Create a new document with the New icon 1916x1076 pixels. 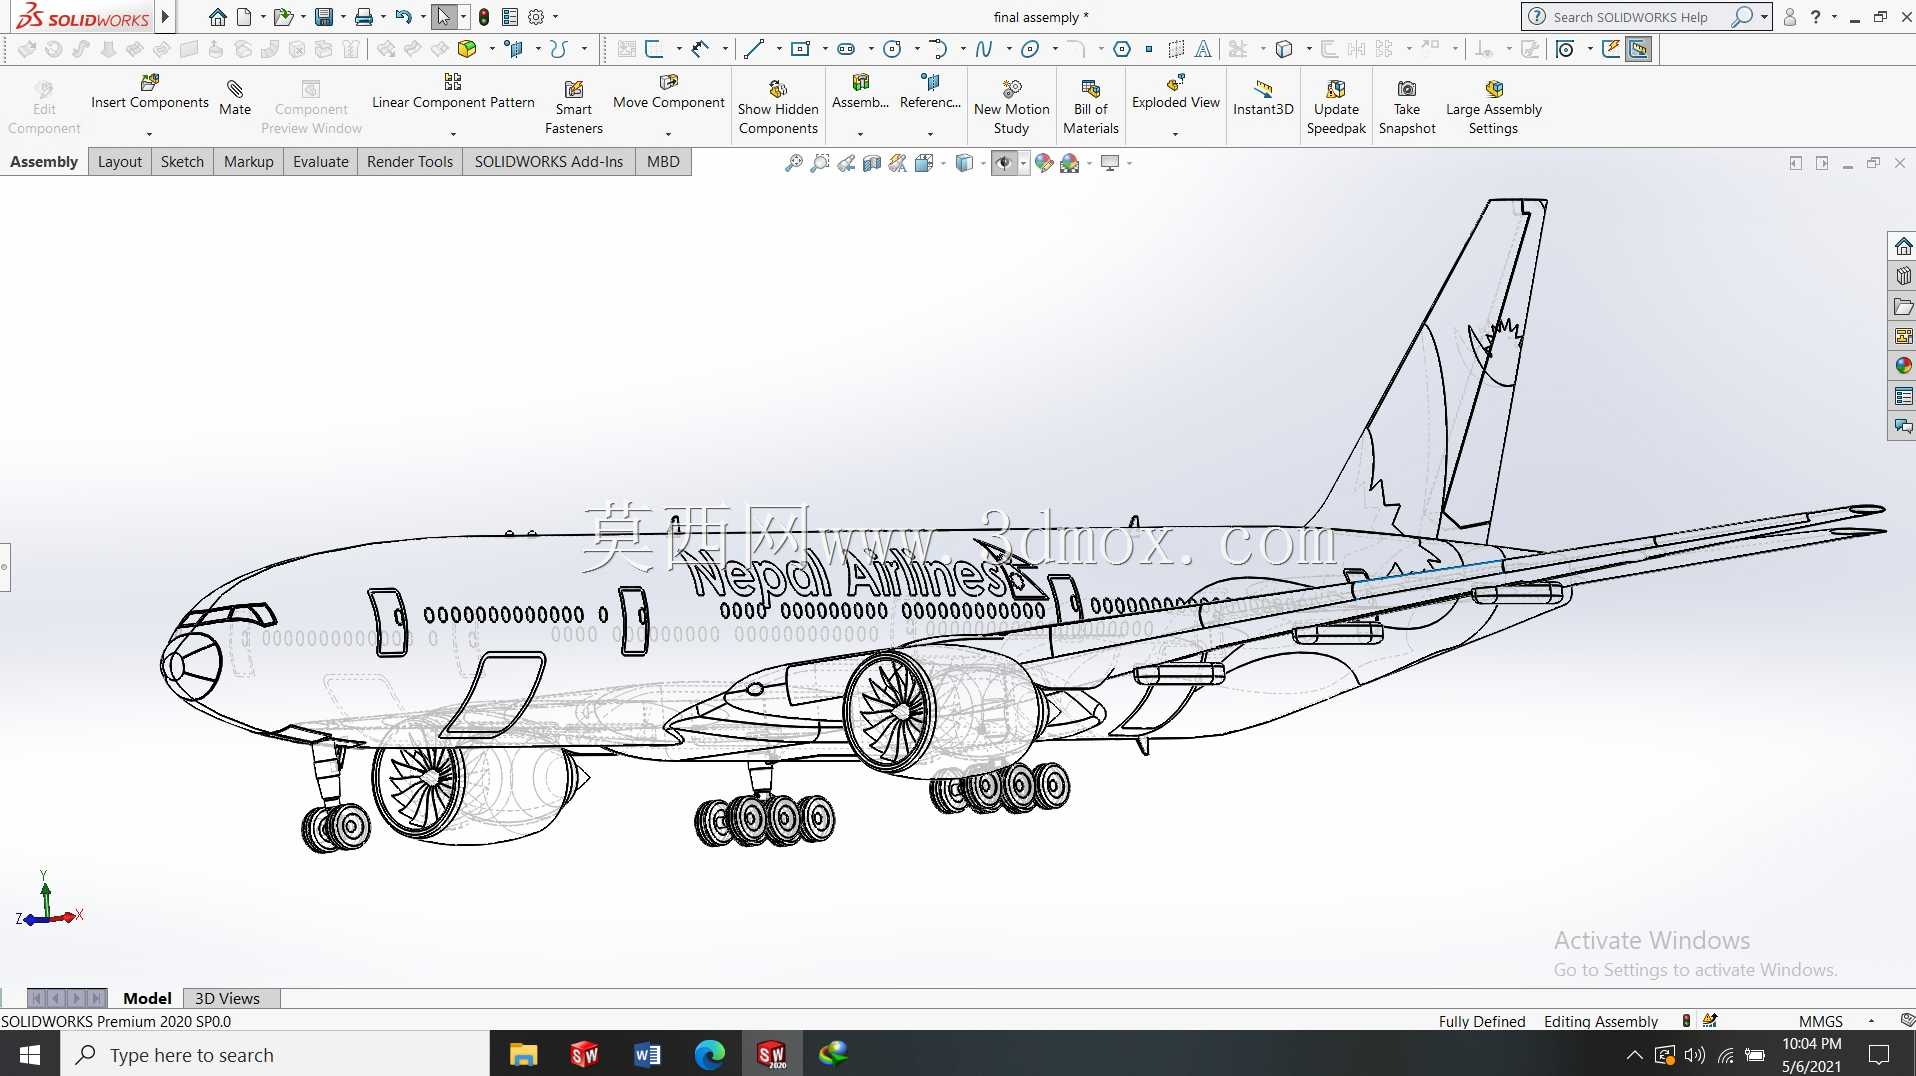[x=244, y=17]
